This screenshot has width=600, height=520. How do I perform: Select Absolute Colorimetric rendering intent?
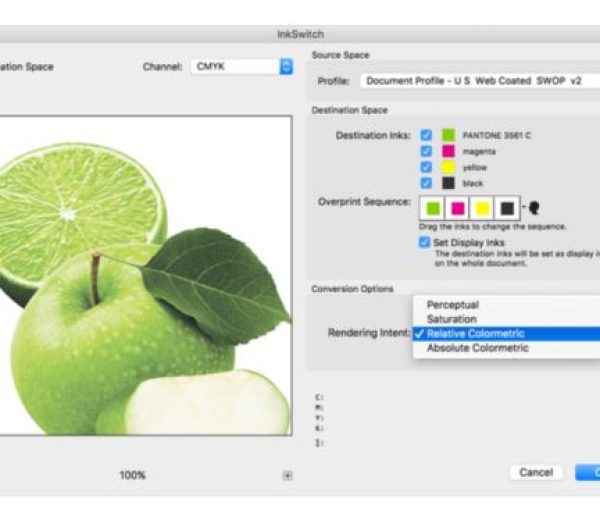coord(478,348)
